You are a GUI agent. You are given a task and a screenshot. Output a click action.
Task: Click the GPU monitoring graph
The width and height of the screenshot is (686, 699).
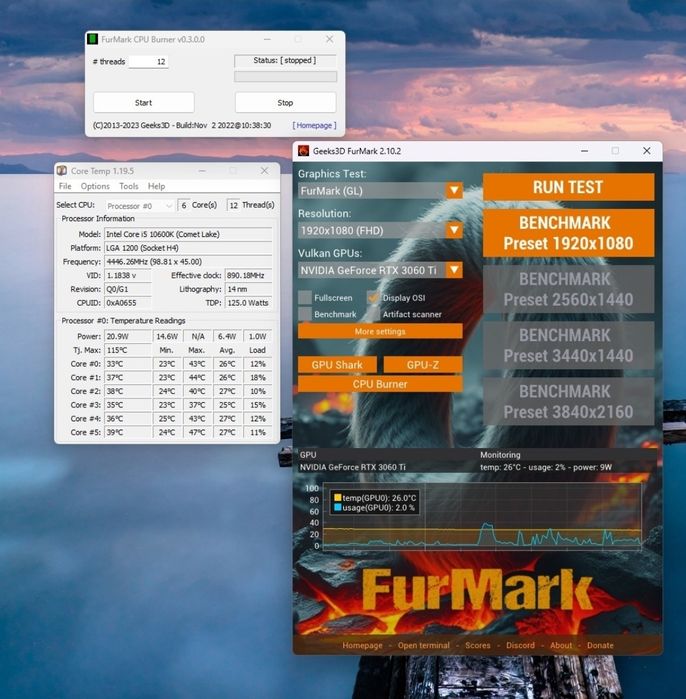(481, 516)
